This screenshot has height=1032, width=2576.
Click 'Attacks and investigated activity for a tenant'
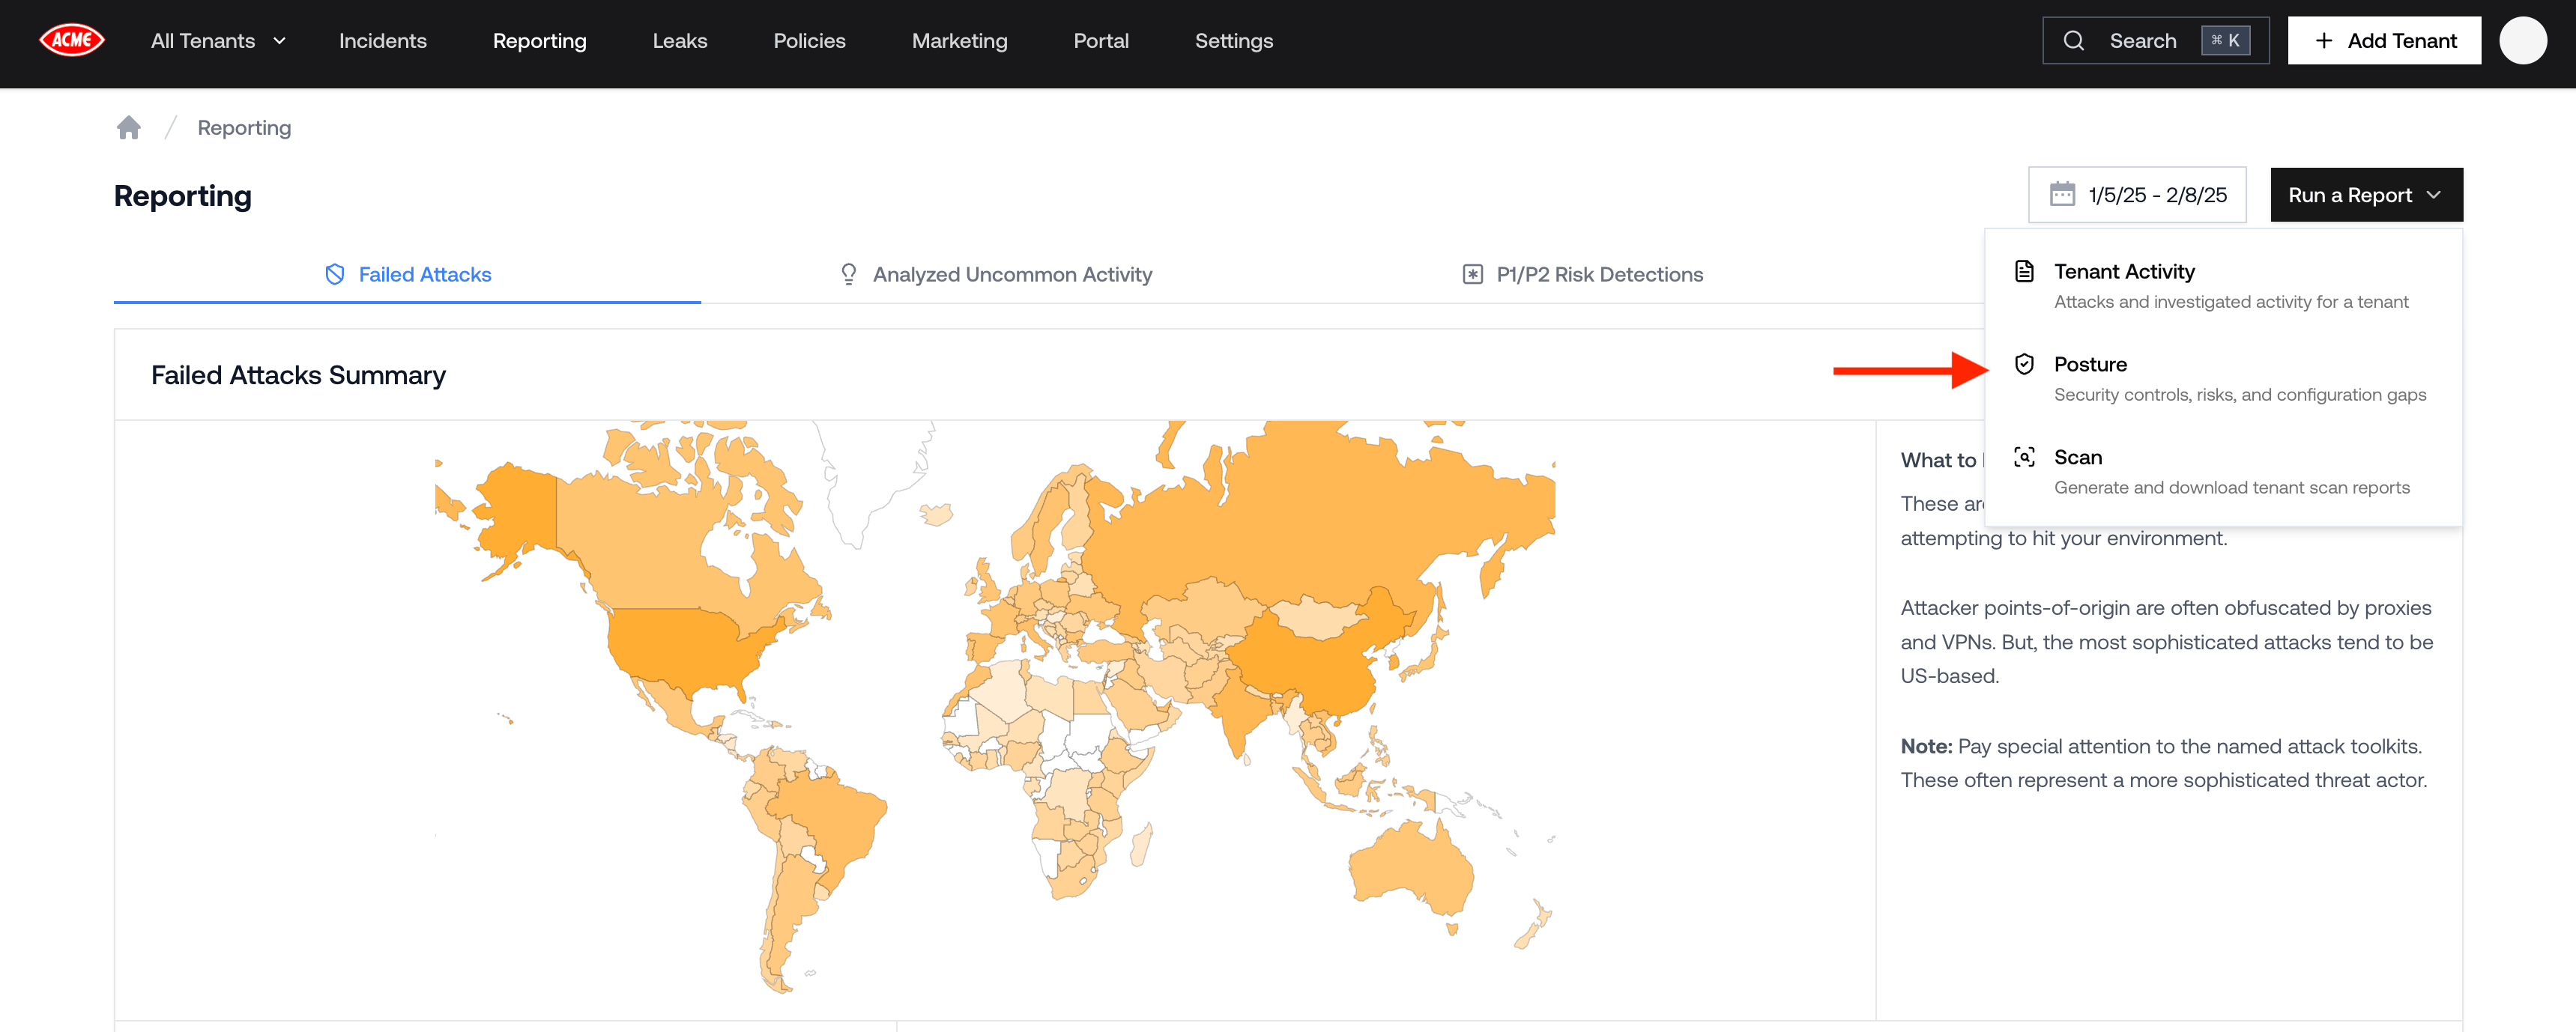click(2231, 302)
